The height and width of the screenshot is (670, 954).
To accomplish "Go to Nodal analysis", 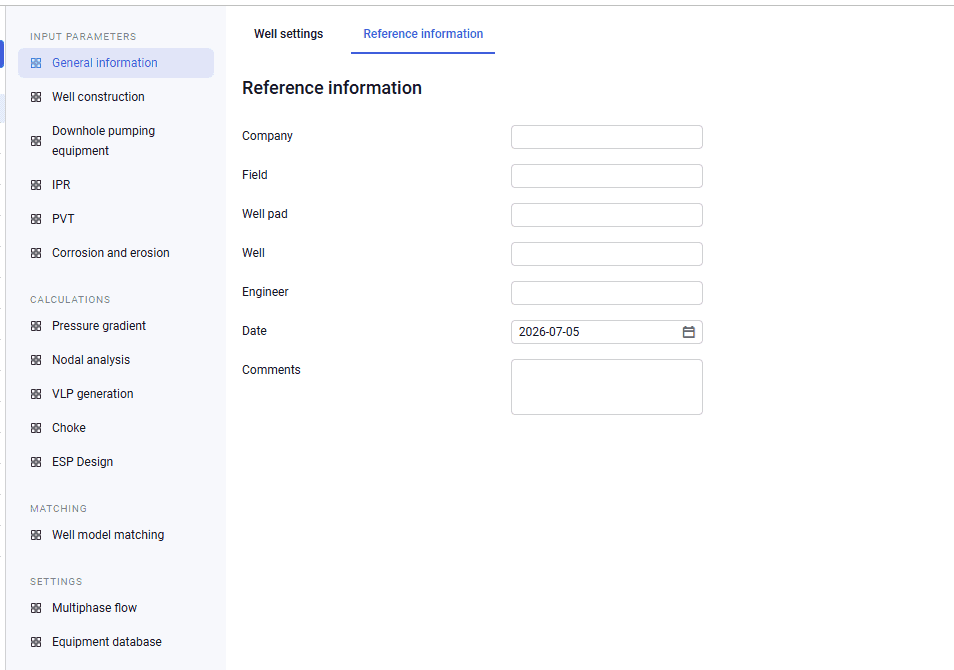I will pyautogui.click(x=116, y=360).
